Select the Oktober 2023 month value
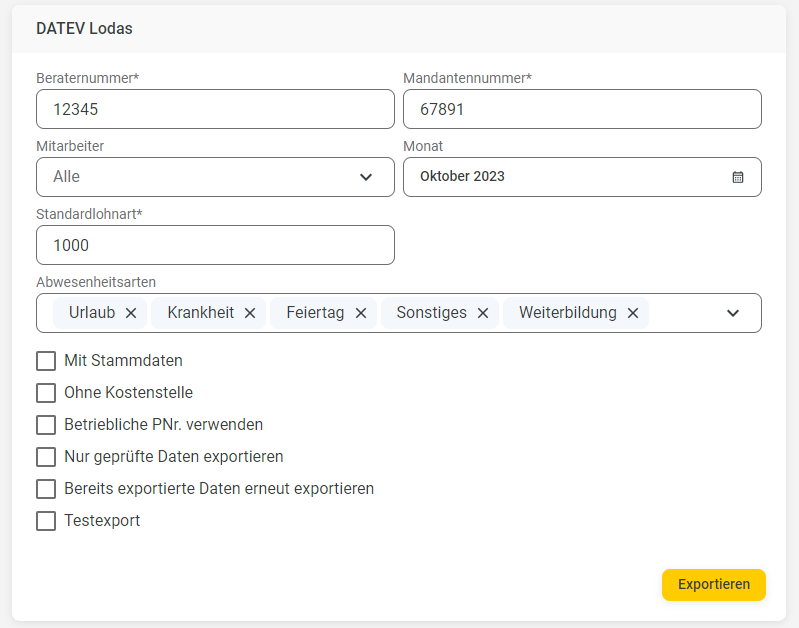Screen dimensions: 799x628 point(462,176)
